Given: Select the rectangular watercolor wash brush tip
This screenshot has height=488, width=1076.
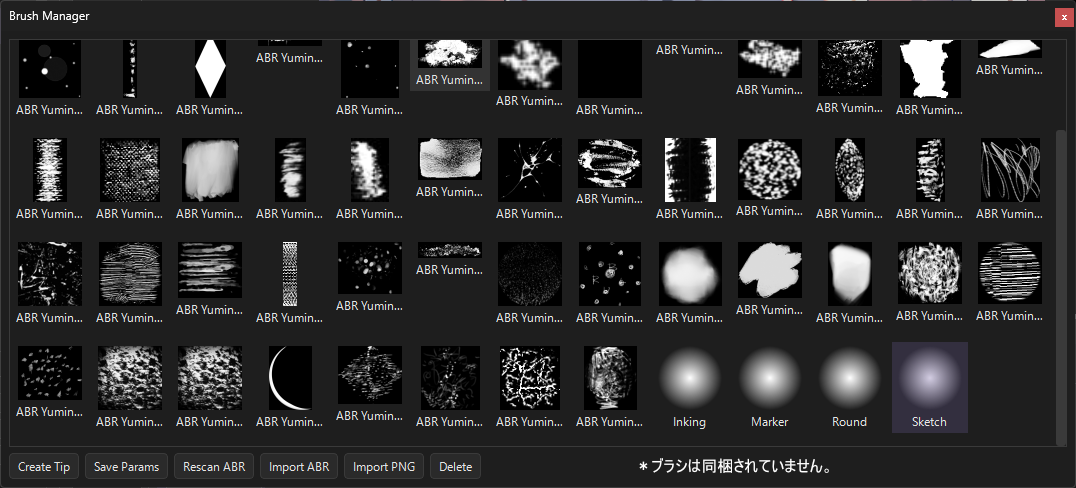Looking at the screenshot, I should tap(449, 159).
